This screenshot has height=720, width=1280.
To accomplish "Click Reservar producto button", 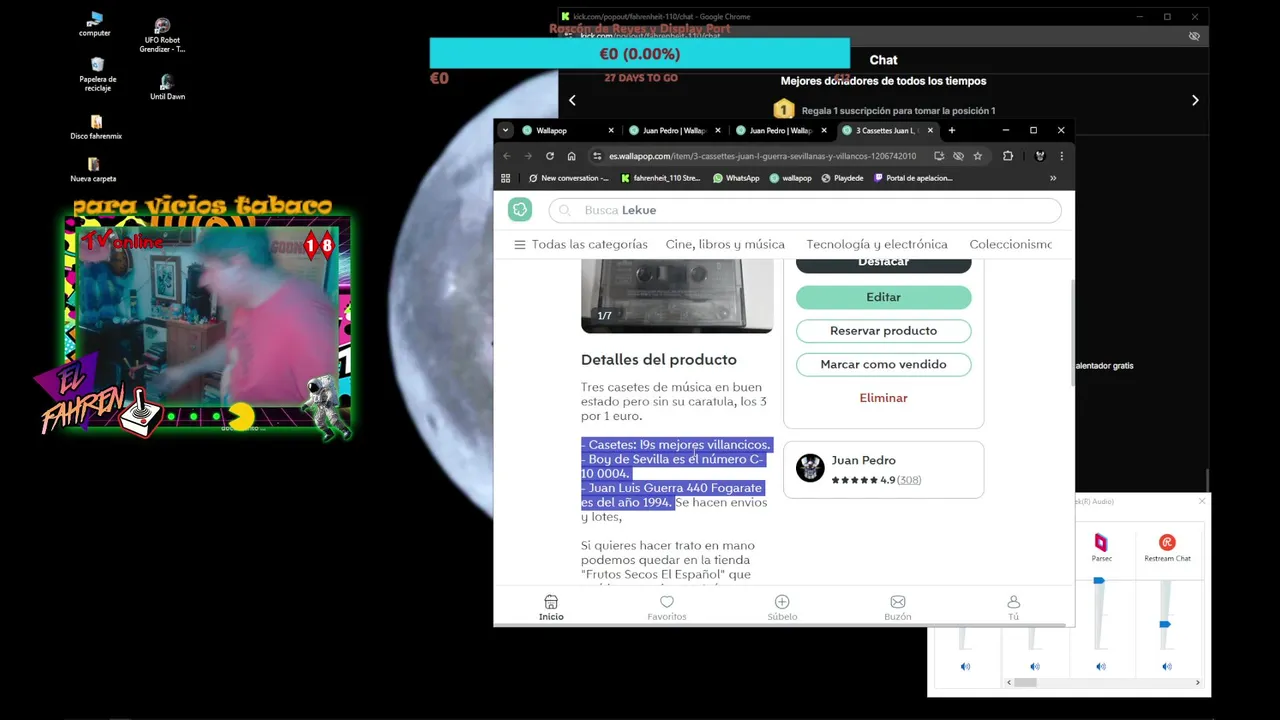I will click(x=883, y=331).
